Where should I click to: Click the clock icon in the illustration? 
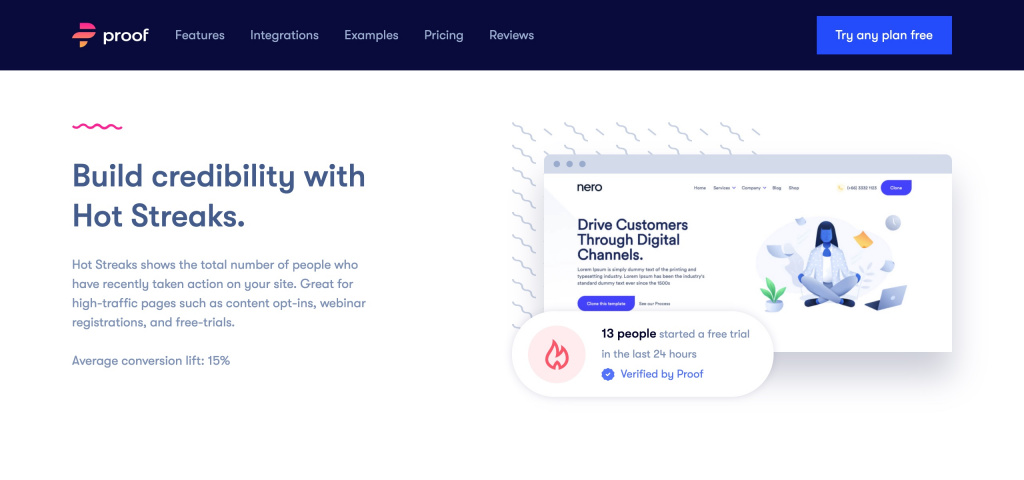tap(893, 222)
